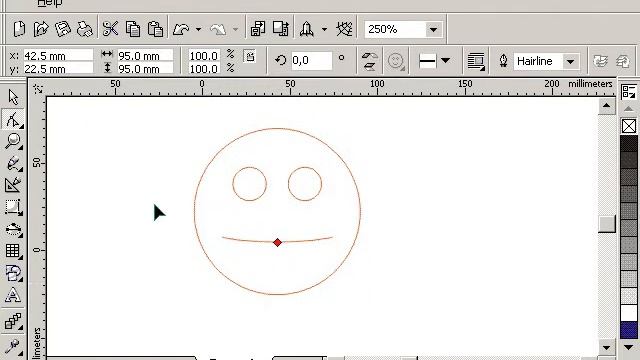Select the Ellipse tool

[x=13, y=229]
